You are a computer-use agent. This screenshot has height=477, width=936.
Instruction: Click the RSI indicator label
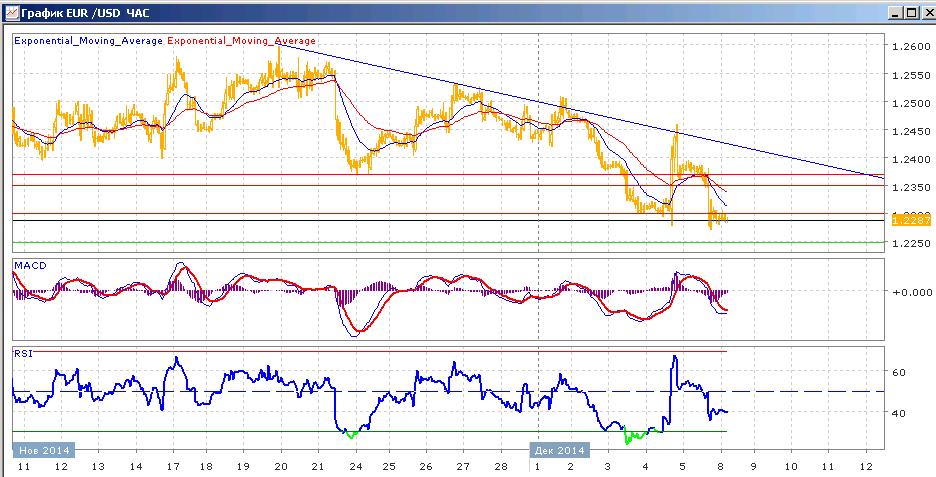pyautogui.click(x=22, y=353)
